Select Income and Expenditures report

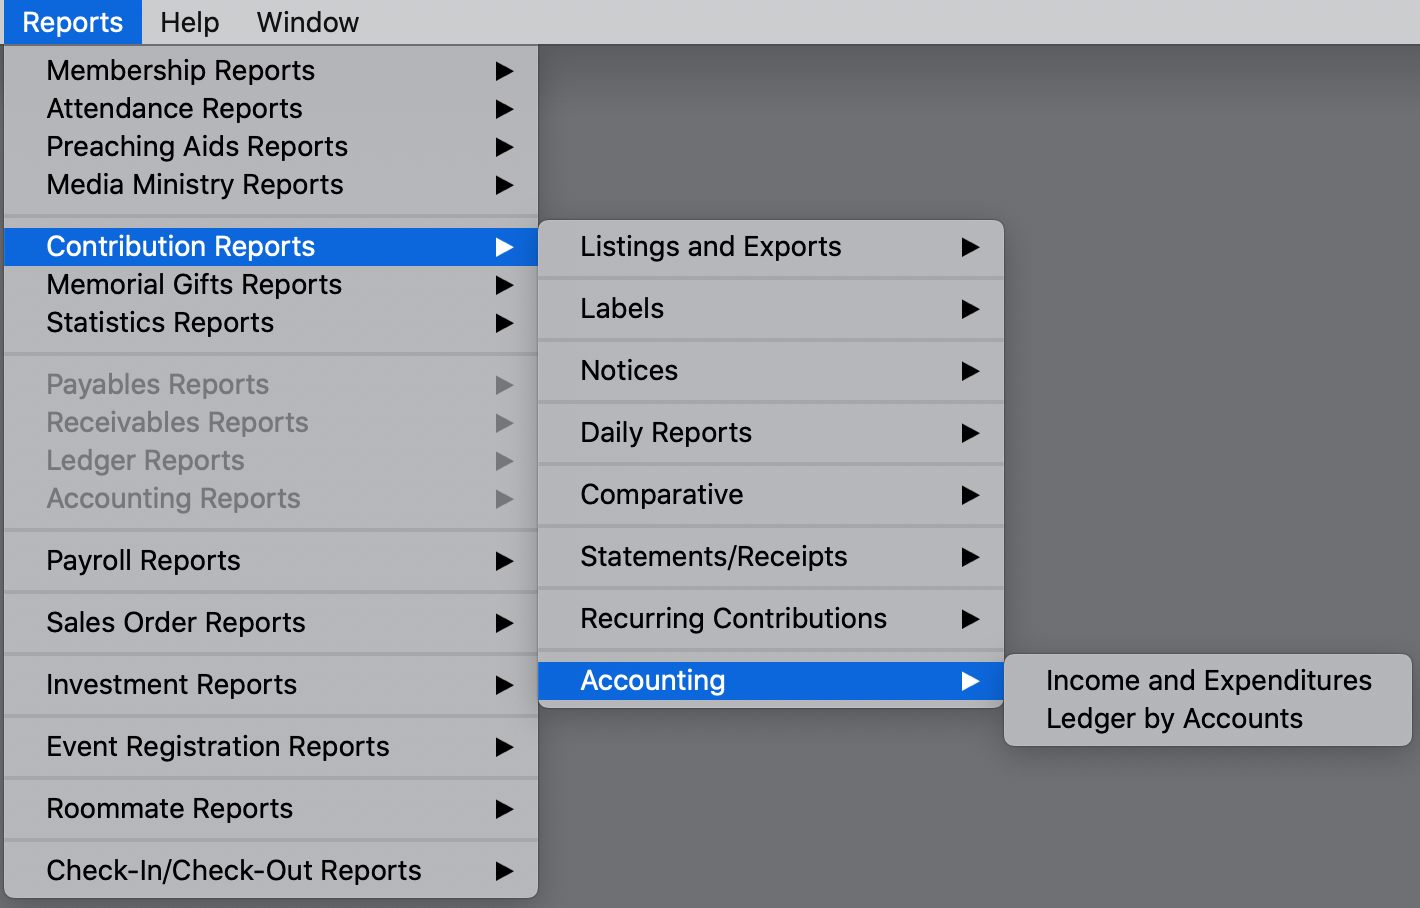1208,681
